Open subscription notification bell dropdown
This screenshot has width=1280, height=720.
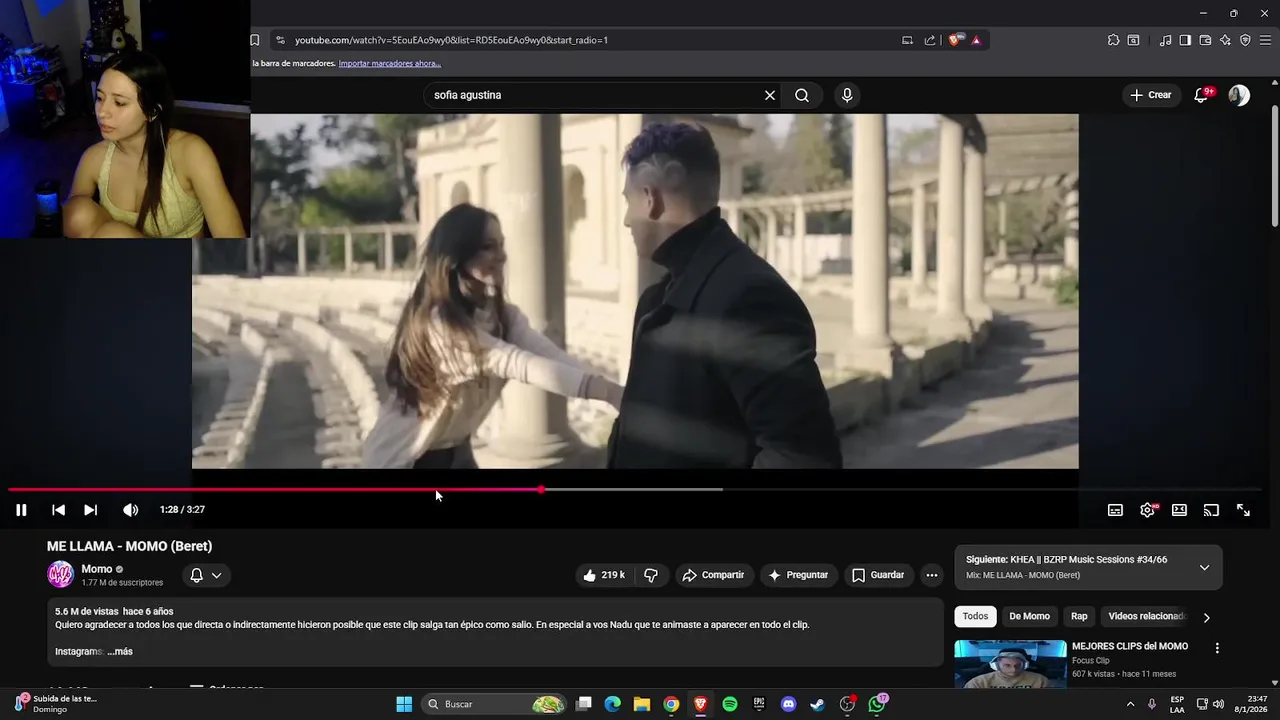(206, 575)
